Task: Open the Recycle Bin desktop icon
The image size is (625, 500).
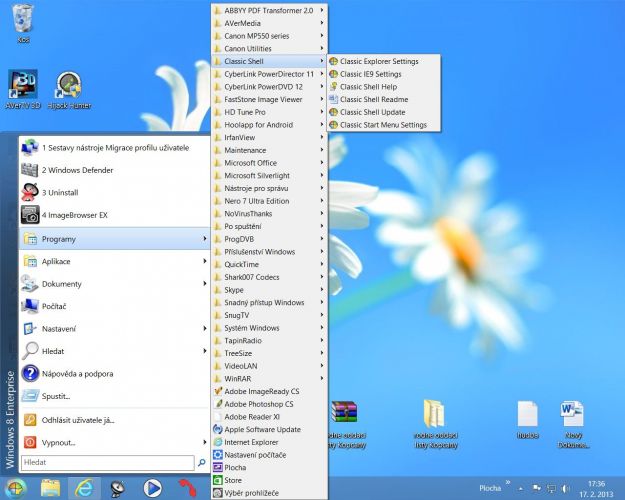Action: [23, 22]
